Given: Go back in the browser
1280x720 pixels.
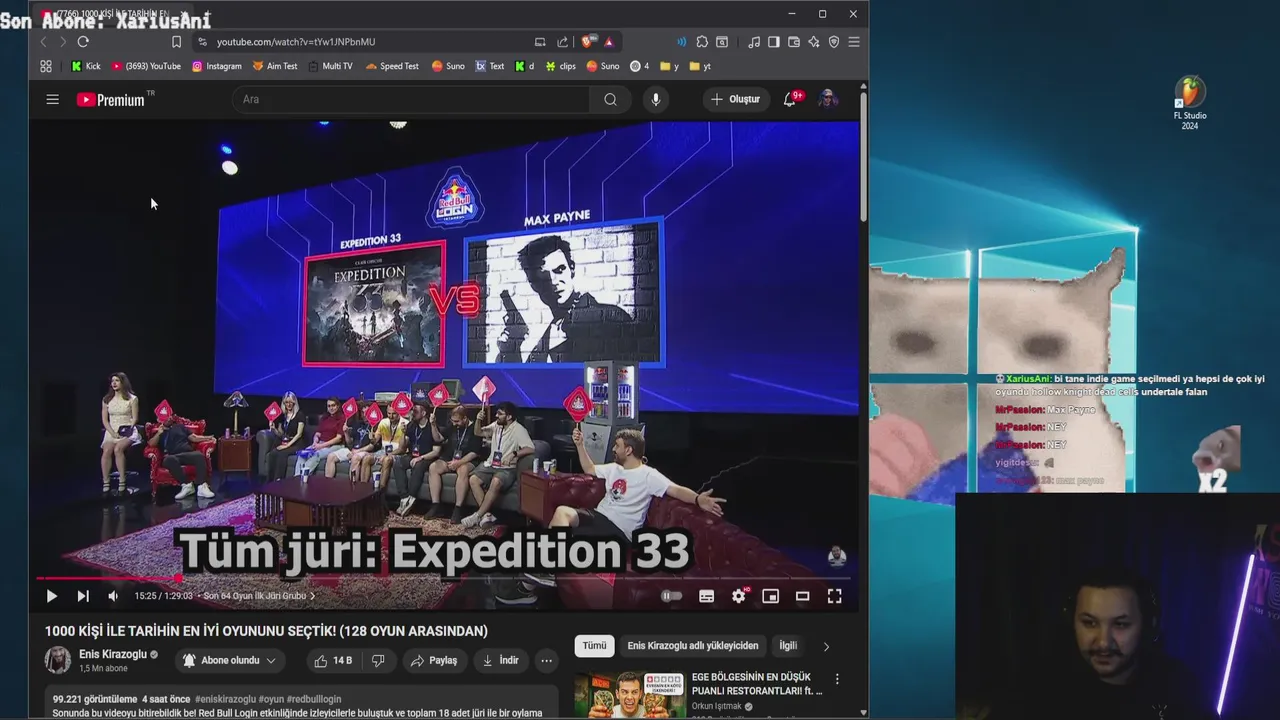Looking at the screenshot, I should [43, 42].
